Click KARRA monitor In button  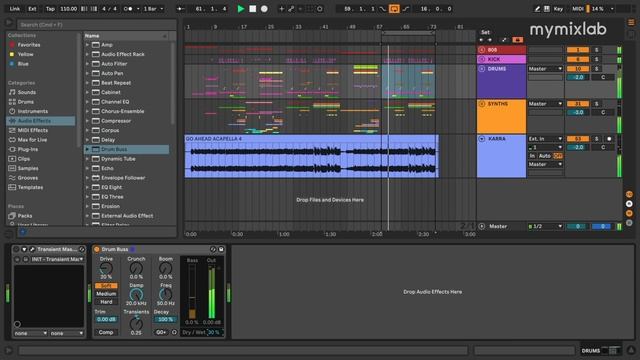(x=532, y=156)
